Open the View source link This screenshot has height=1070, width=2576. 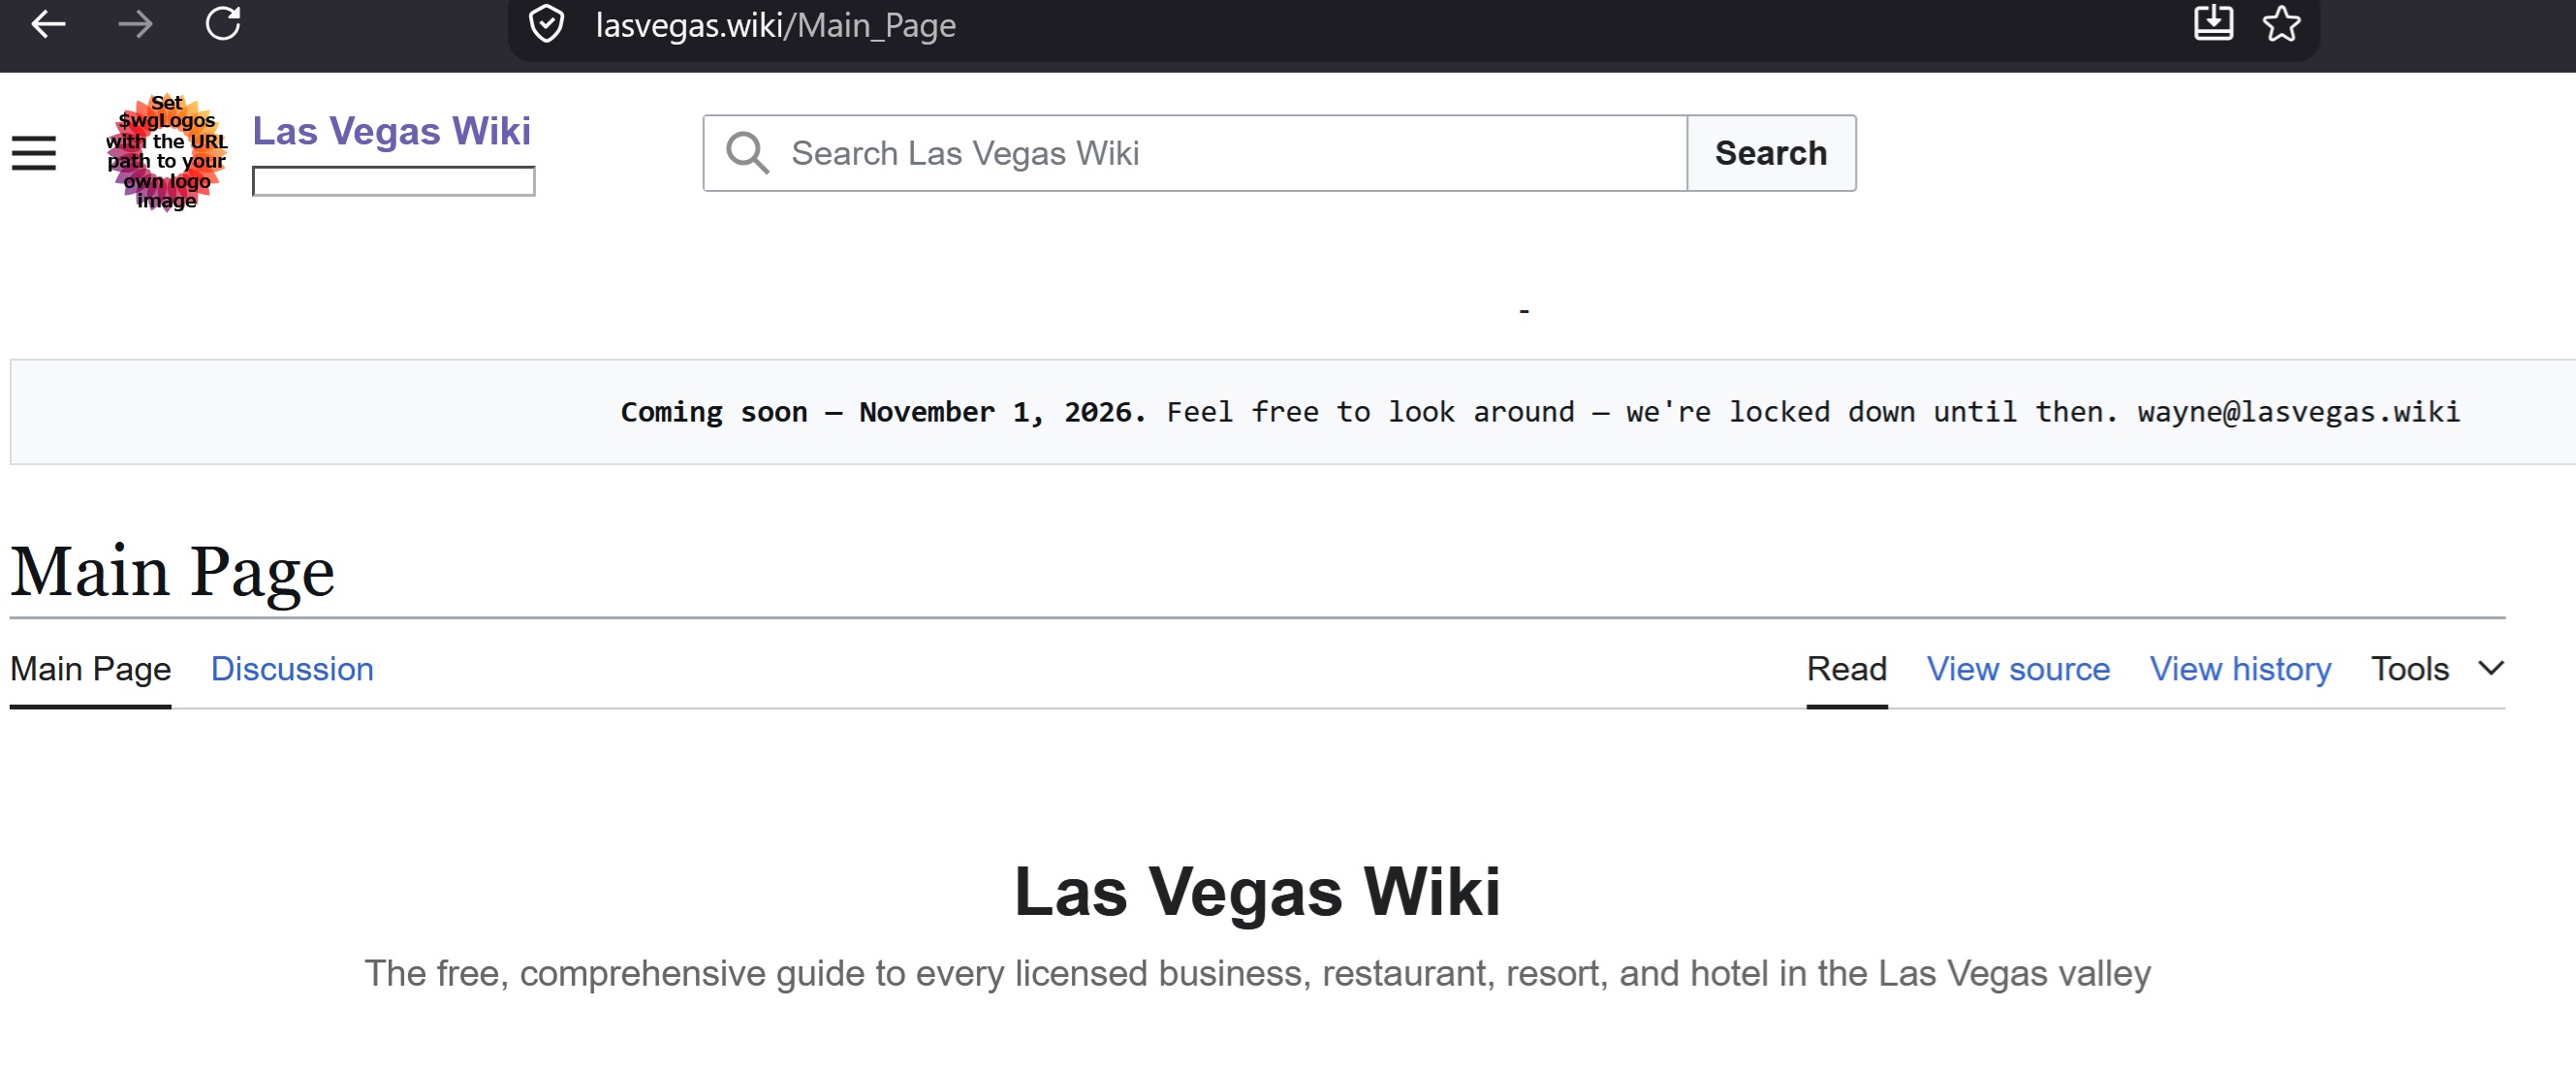(2018, 668)
